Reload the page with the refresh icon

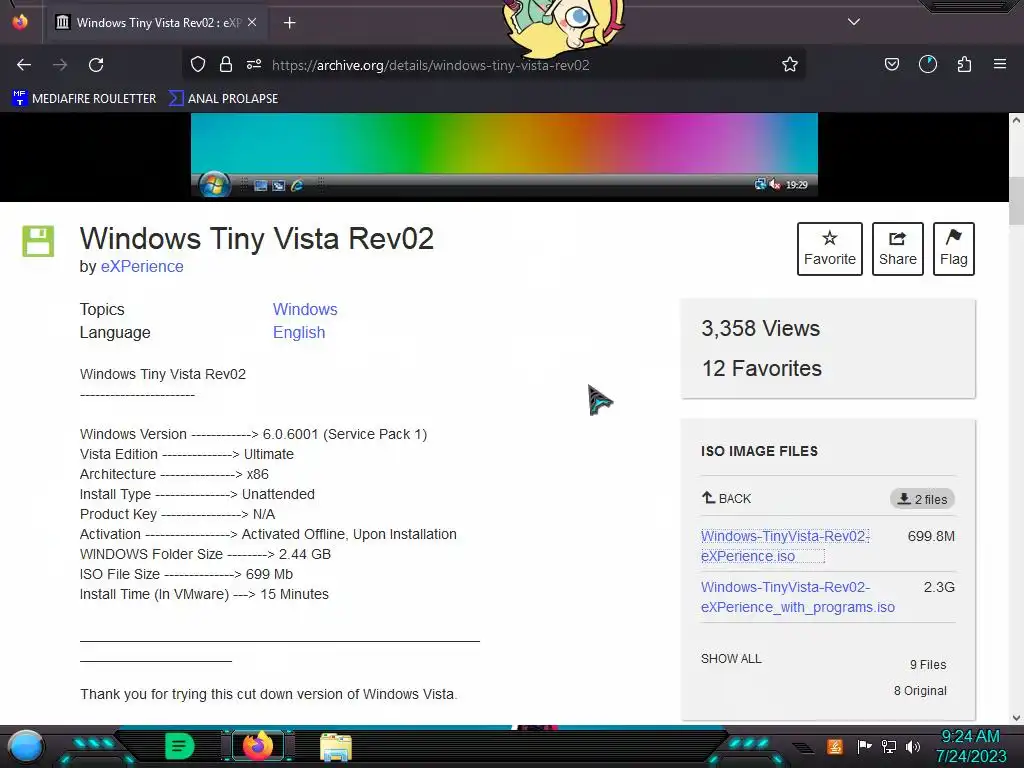(96, 65)
